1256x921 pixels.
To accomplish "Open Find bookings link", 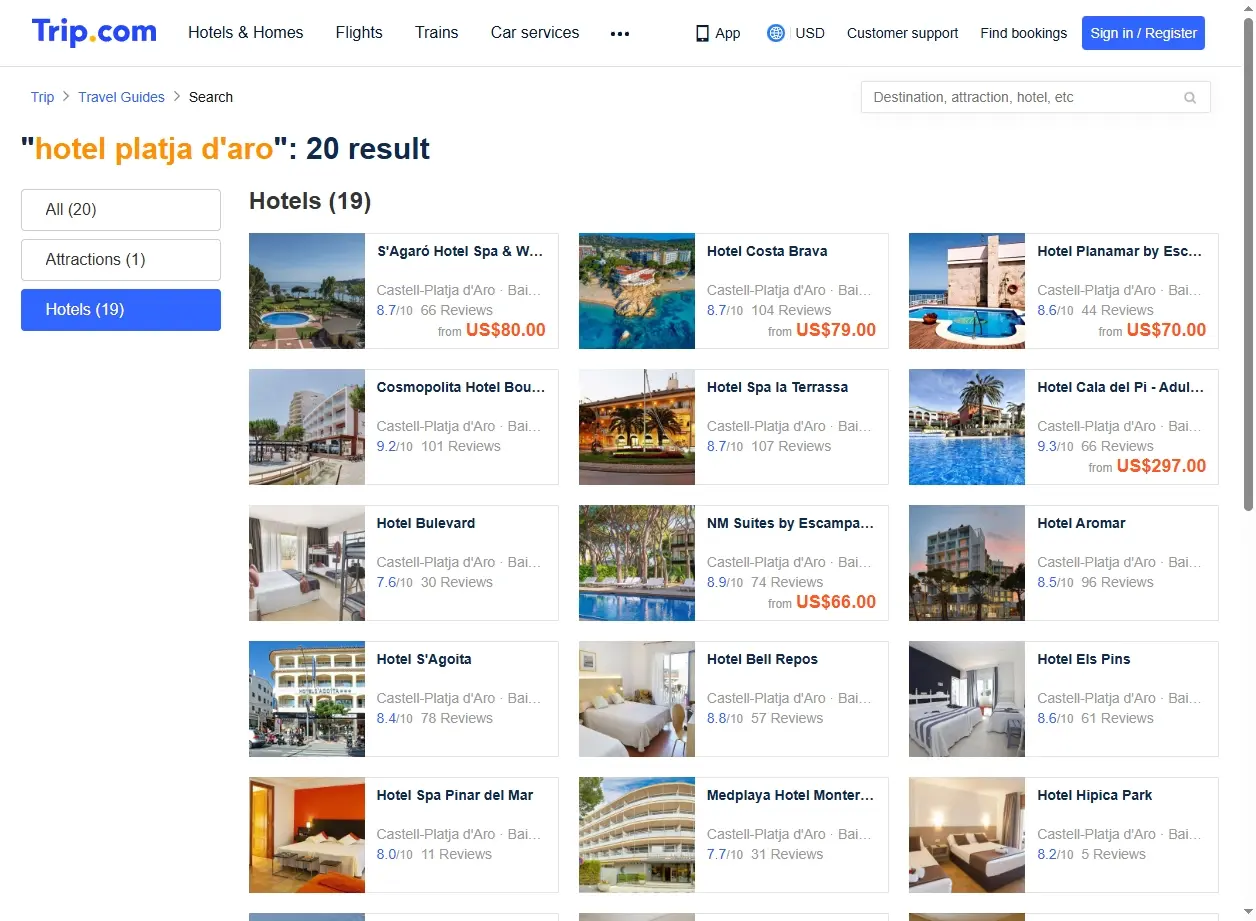I will [x=1024, y=33].
